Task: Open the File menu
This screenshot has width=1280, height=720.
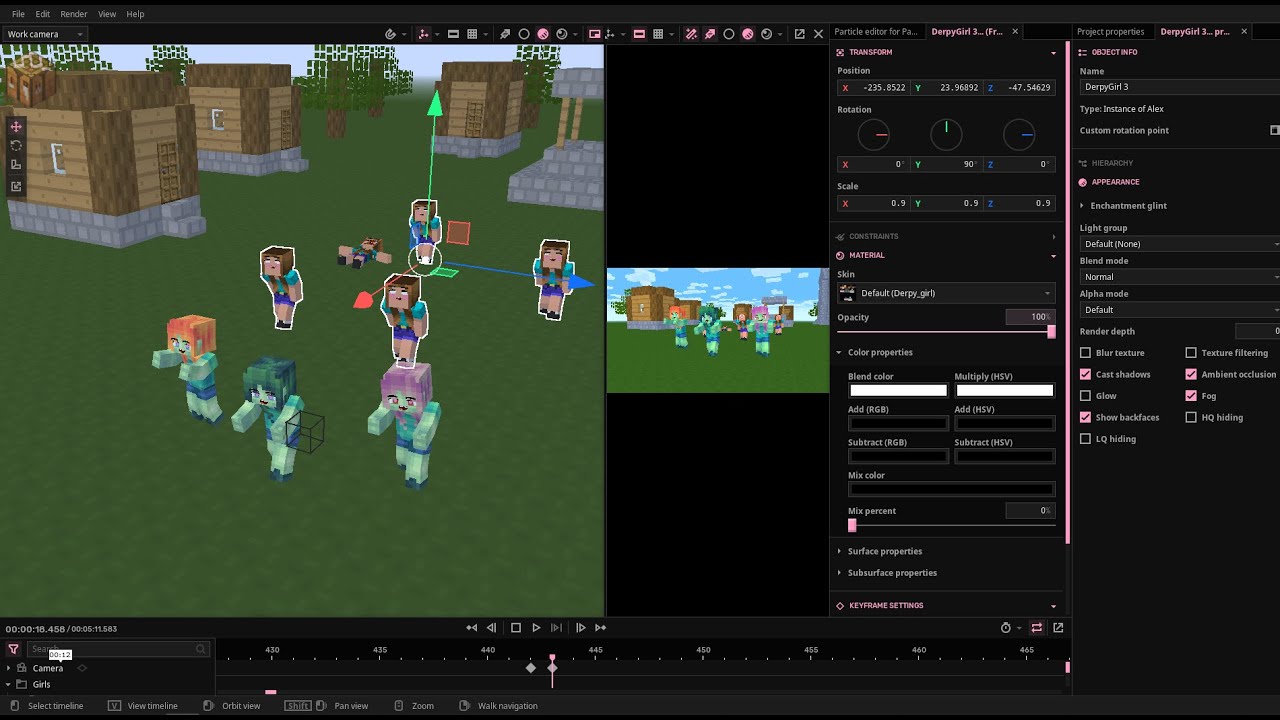Action: pos(18,14)
